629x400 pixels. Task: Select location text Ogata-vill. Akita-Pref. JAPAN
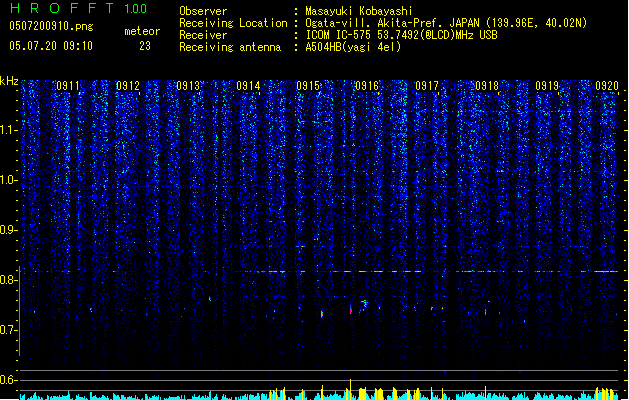[x=392, y=23]
